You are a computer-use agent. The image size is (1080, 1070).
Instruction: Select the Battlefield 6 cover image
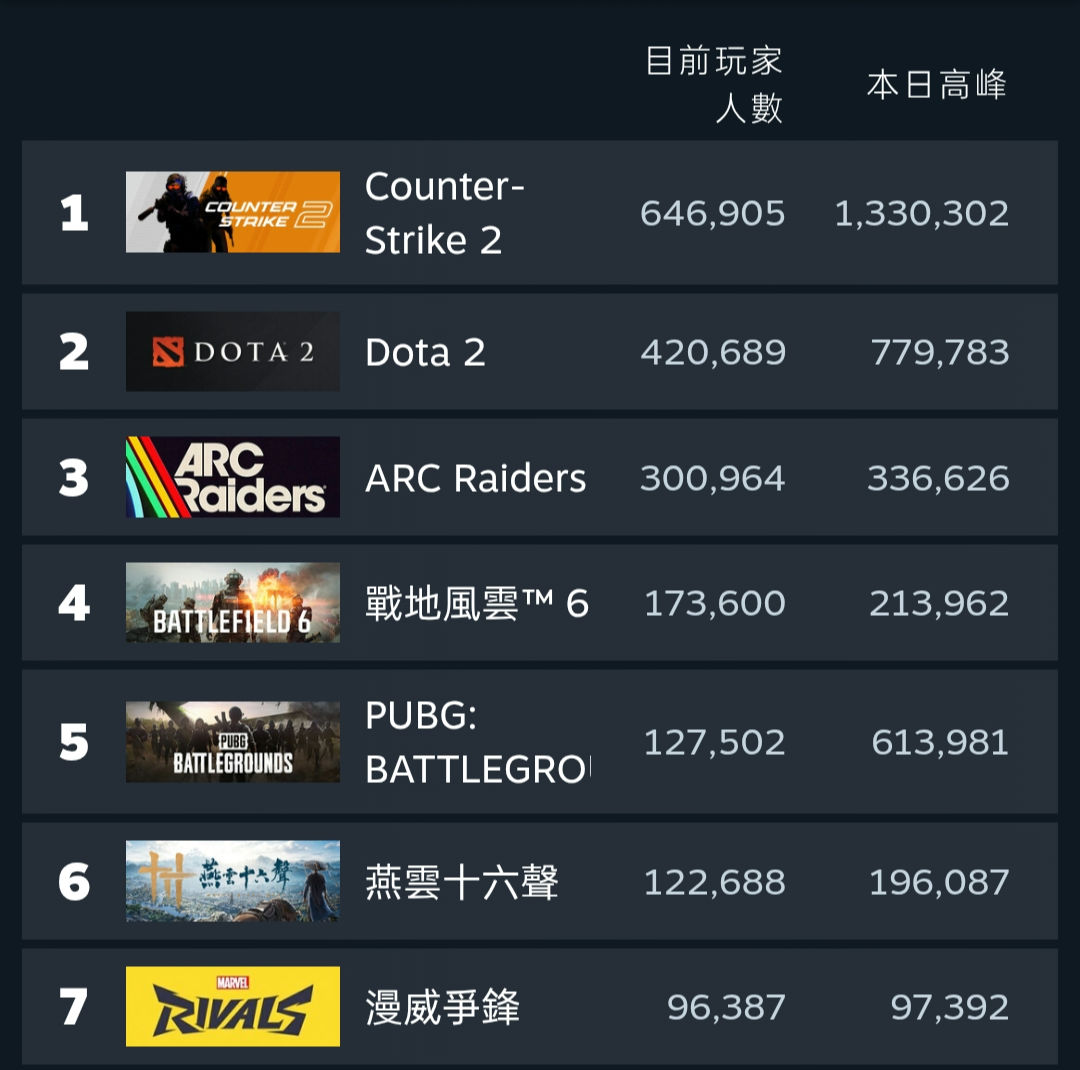pos(232,602)
